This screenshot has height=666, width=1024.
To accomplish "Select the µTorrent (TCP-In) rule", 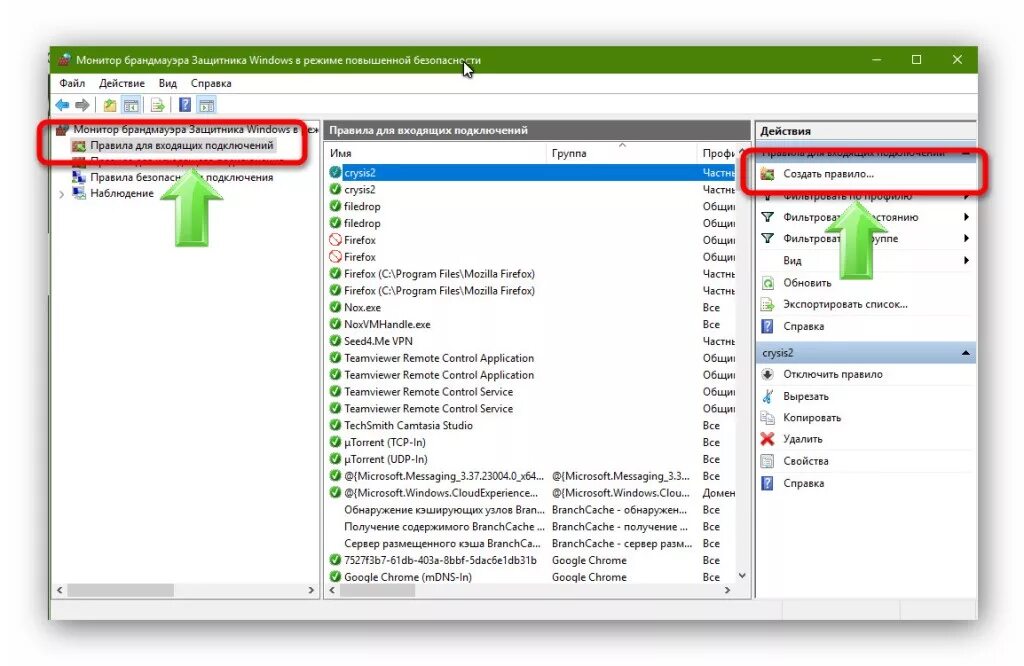I will (x=530, y=442).
